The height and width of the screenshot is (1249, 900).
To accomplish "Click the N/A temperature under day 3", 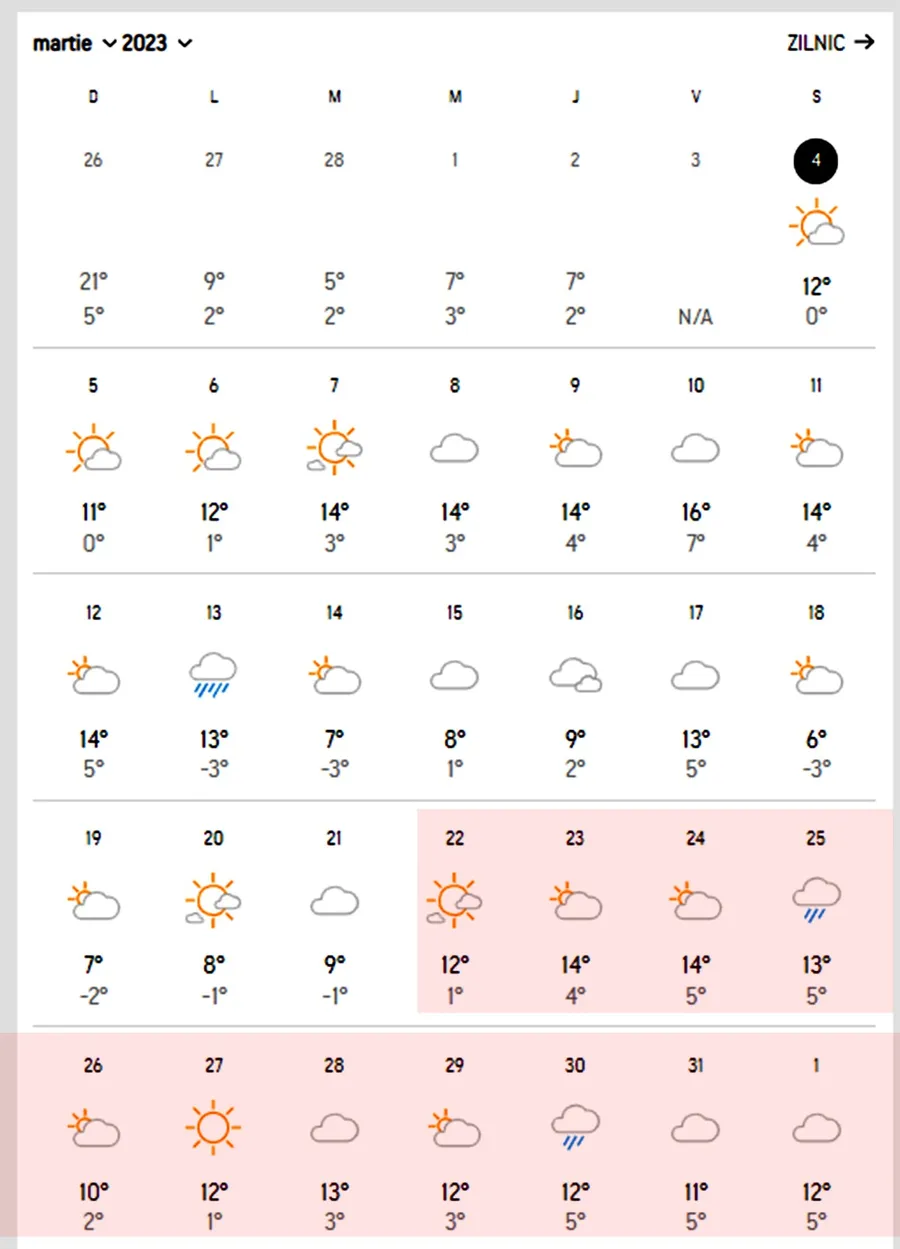I will pyautogui.click(x=695, y=317).
